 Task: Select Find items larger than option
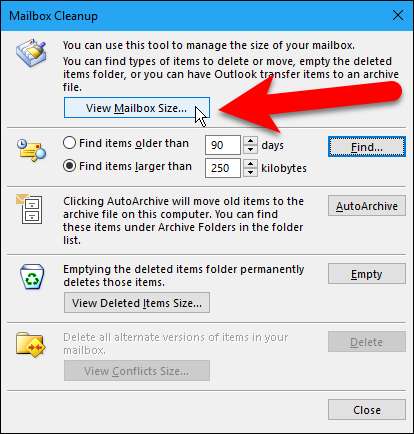(69, 166)
